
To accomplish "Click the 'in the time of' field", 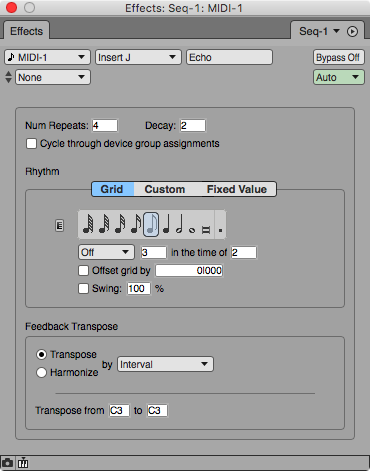I will click(244, 252).
